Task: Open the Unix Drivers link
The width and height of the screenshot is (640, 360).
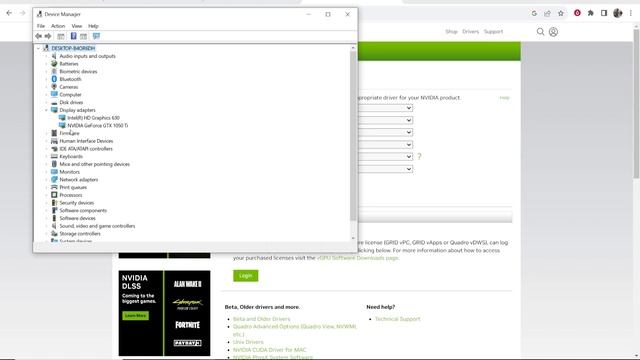Action: pos(248,342)
